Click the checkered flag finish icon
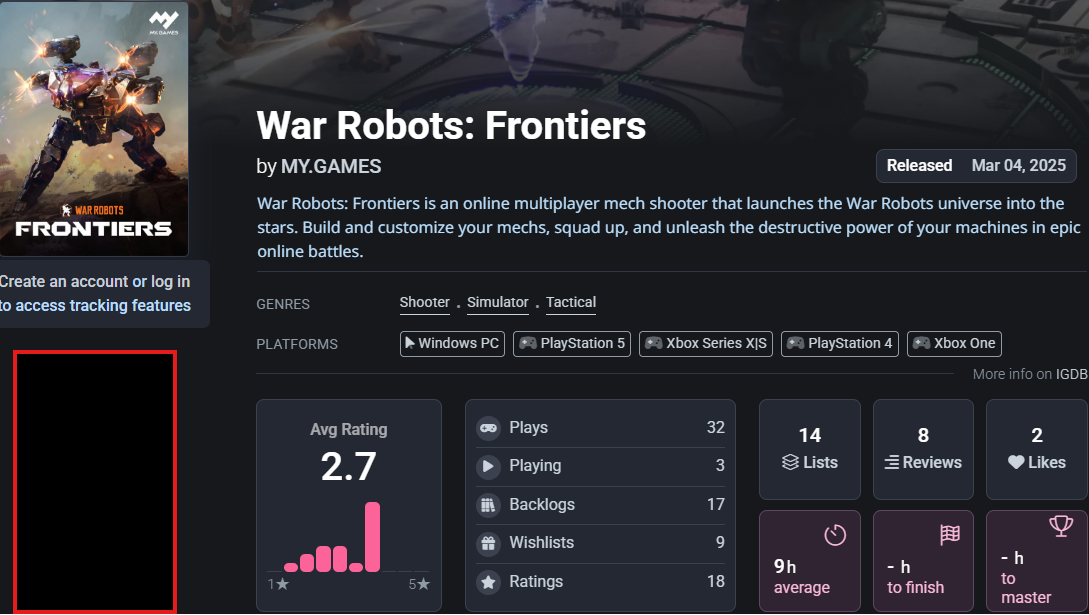Viewport: 1089px width, 615px height. tap(949, 534)
